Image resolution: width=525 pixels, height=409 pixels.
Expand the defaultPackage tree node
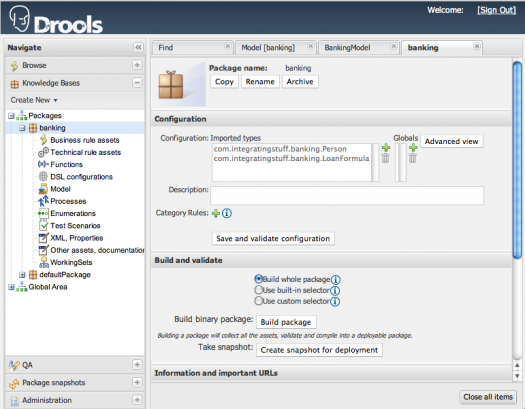pos(22,275)
